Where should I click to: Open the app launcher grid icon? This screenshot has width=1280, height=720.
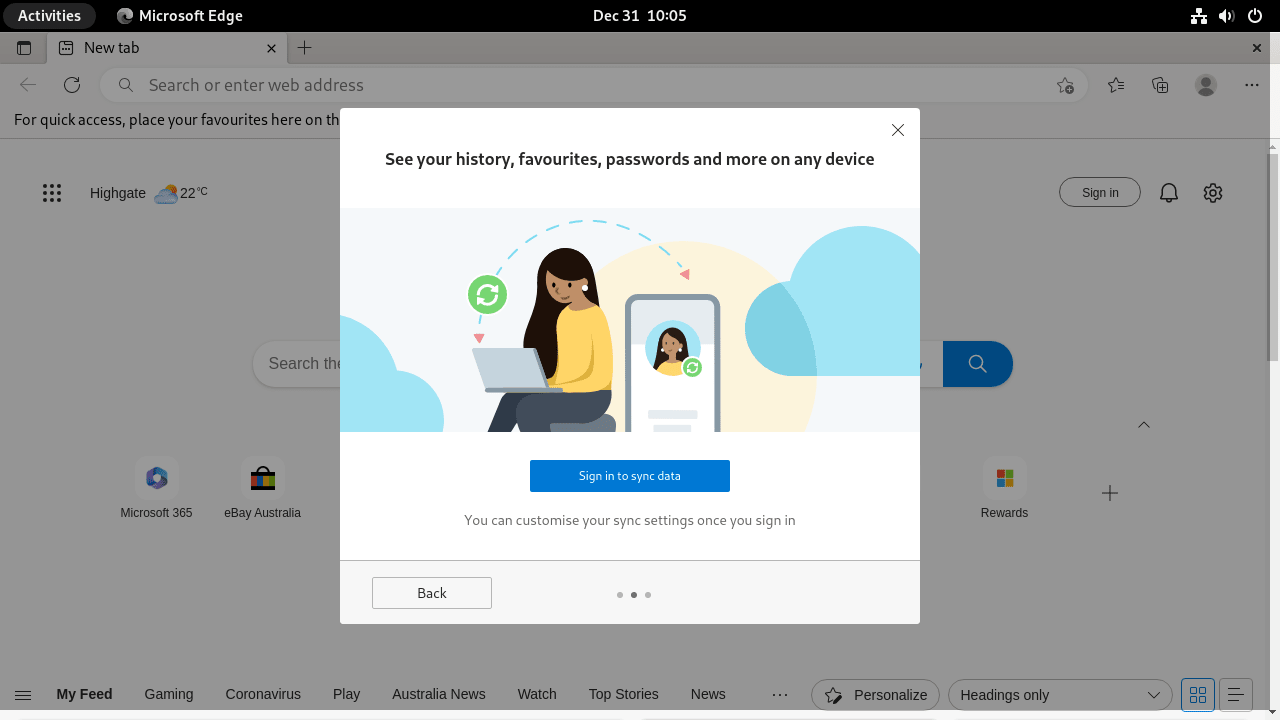[52, 192]
